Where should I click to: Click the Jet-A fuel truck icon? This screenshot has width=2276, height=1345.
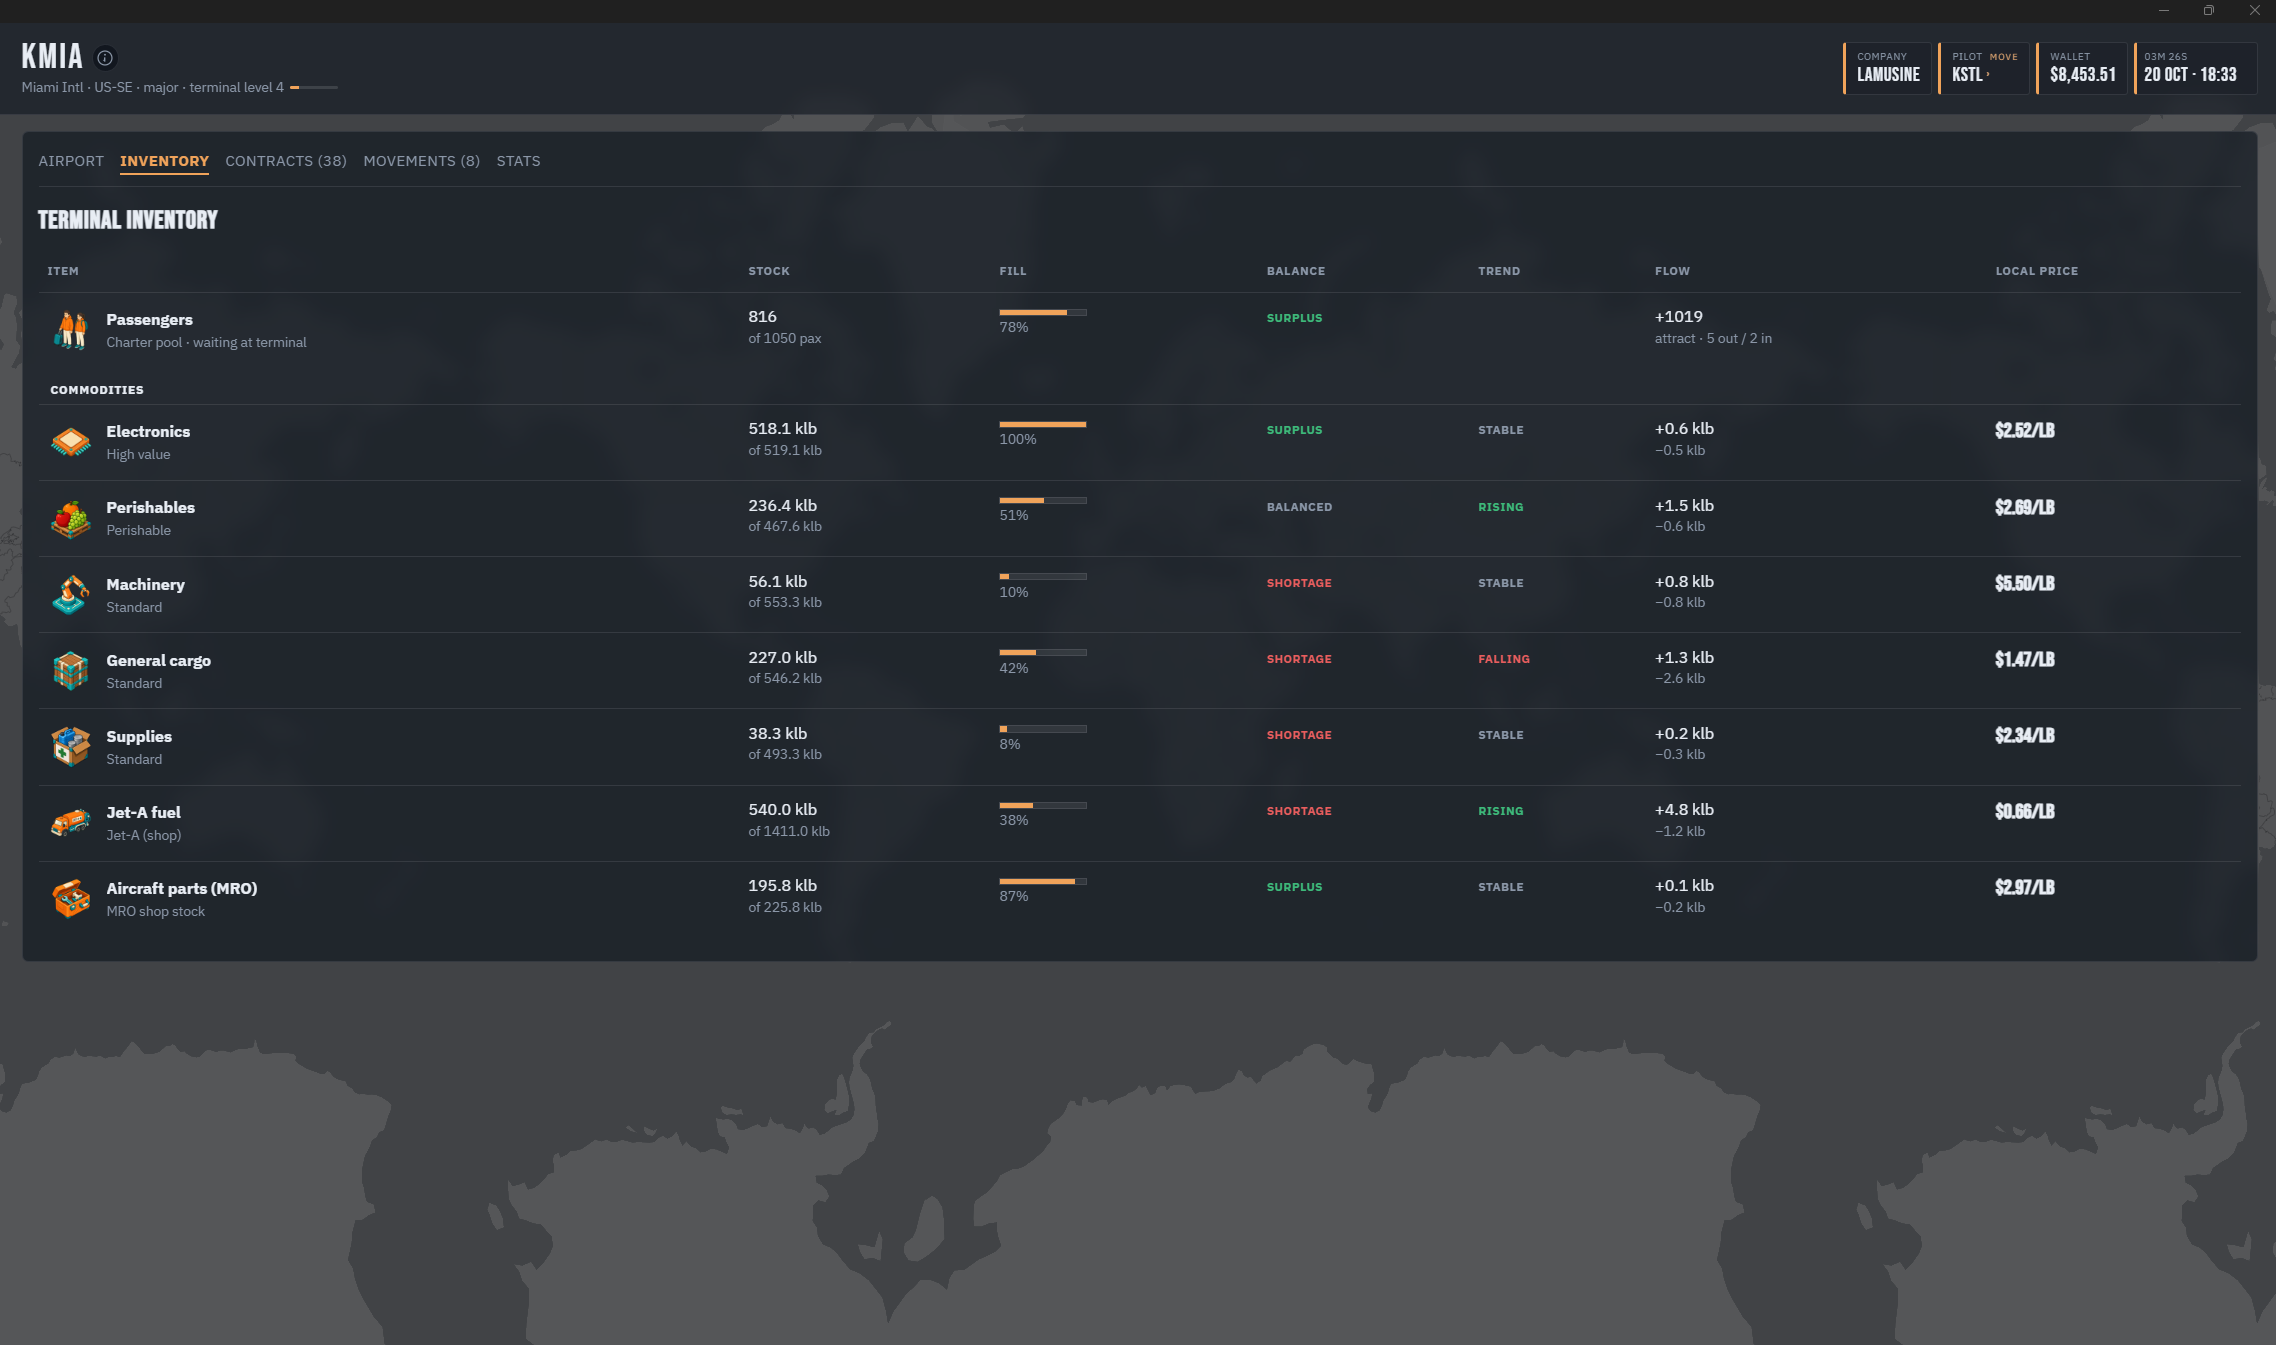click(x=71, y=823)
